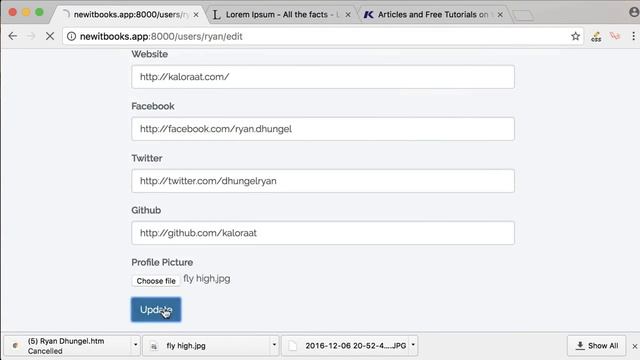Viewport: 640px width, 360px height.
Task: Click the Website label
Action: tap(149, 54)
